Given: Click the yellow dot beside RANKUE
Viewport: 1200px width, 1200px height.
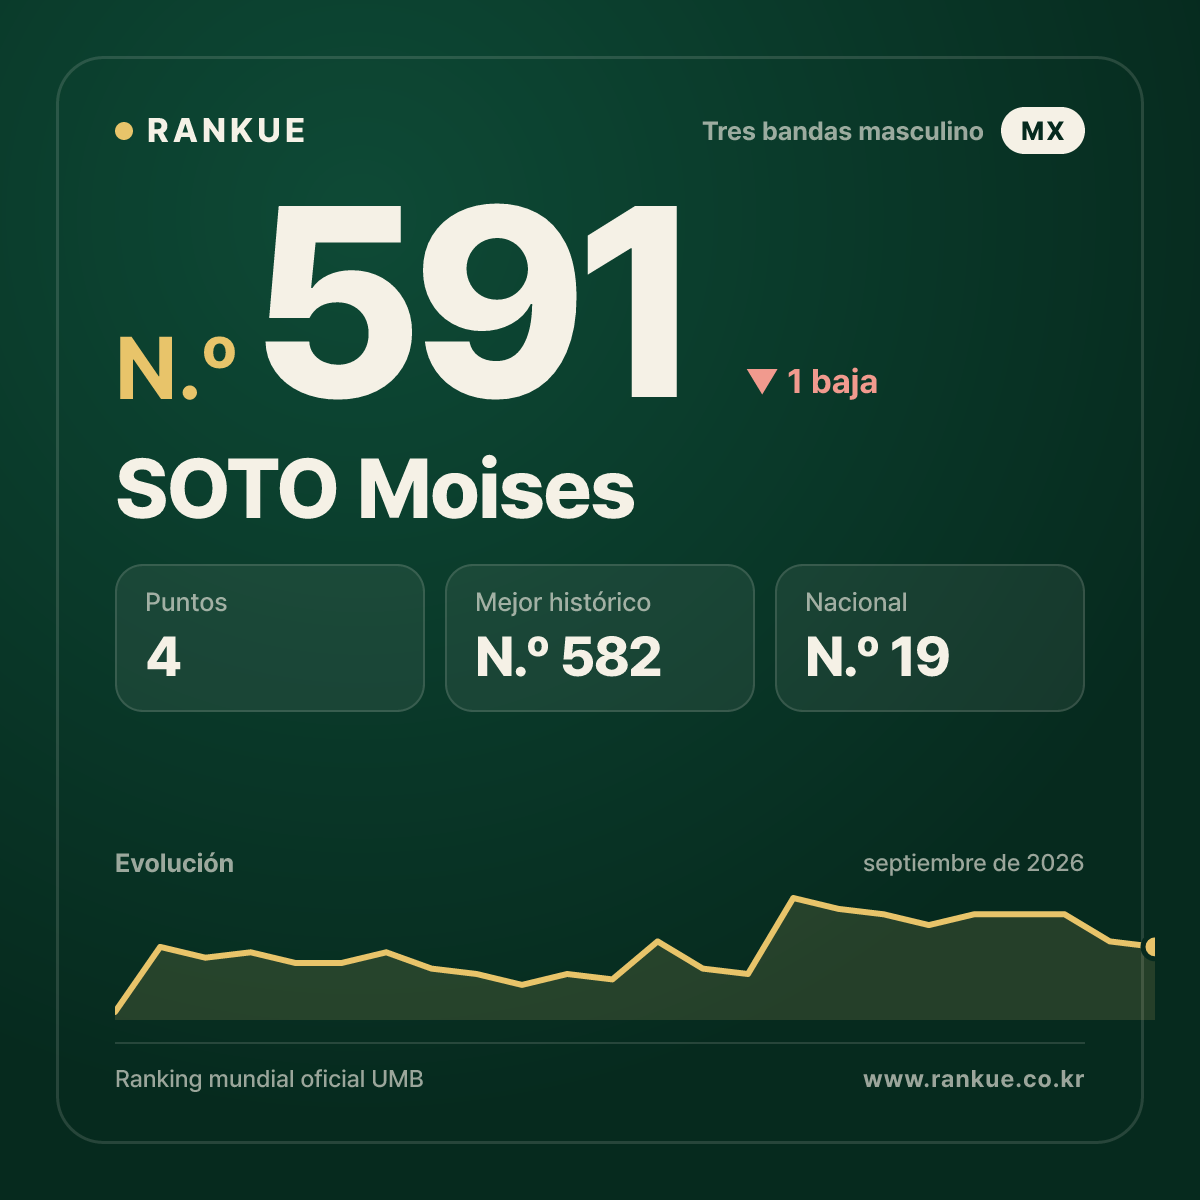Looking at the screenshot, I should click(124, 131).
